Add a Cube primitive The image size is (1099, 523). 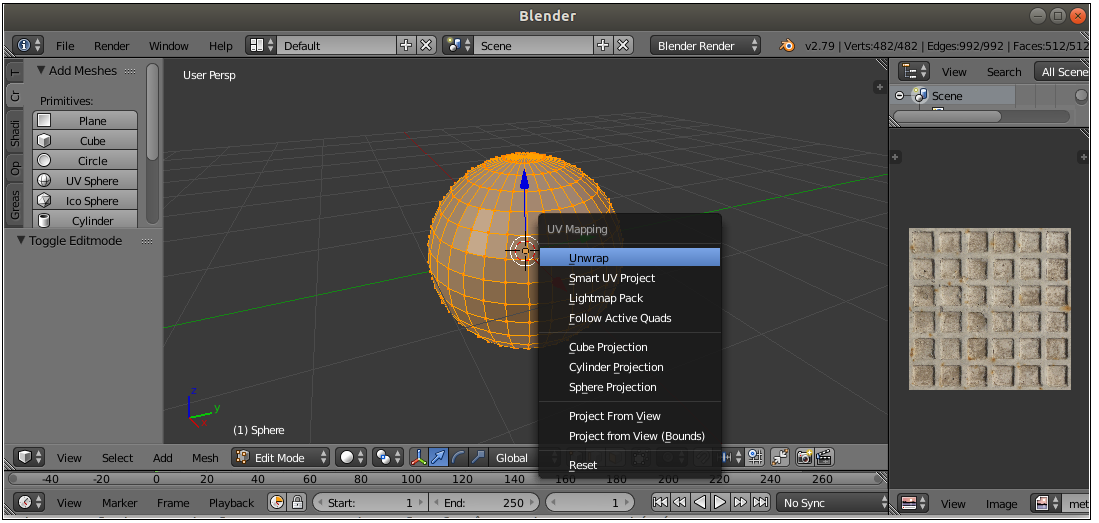(x=85, y=141)
